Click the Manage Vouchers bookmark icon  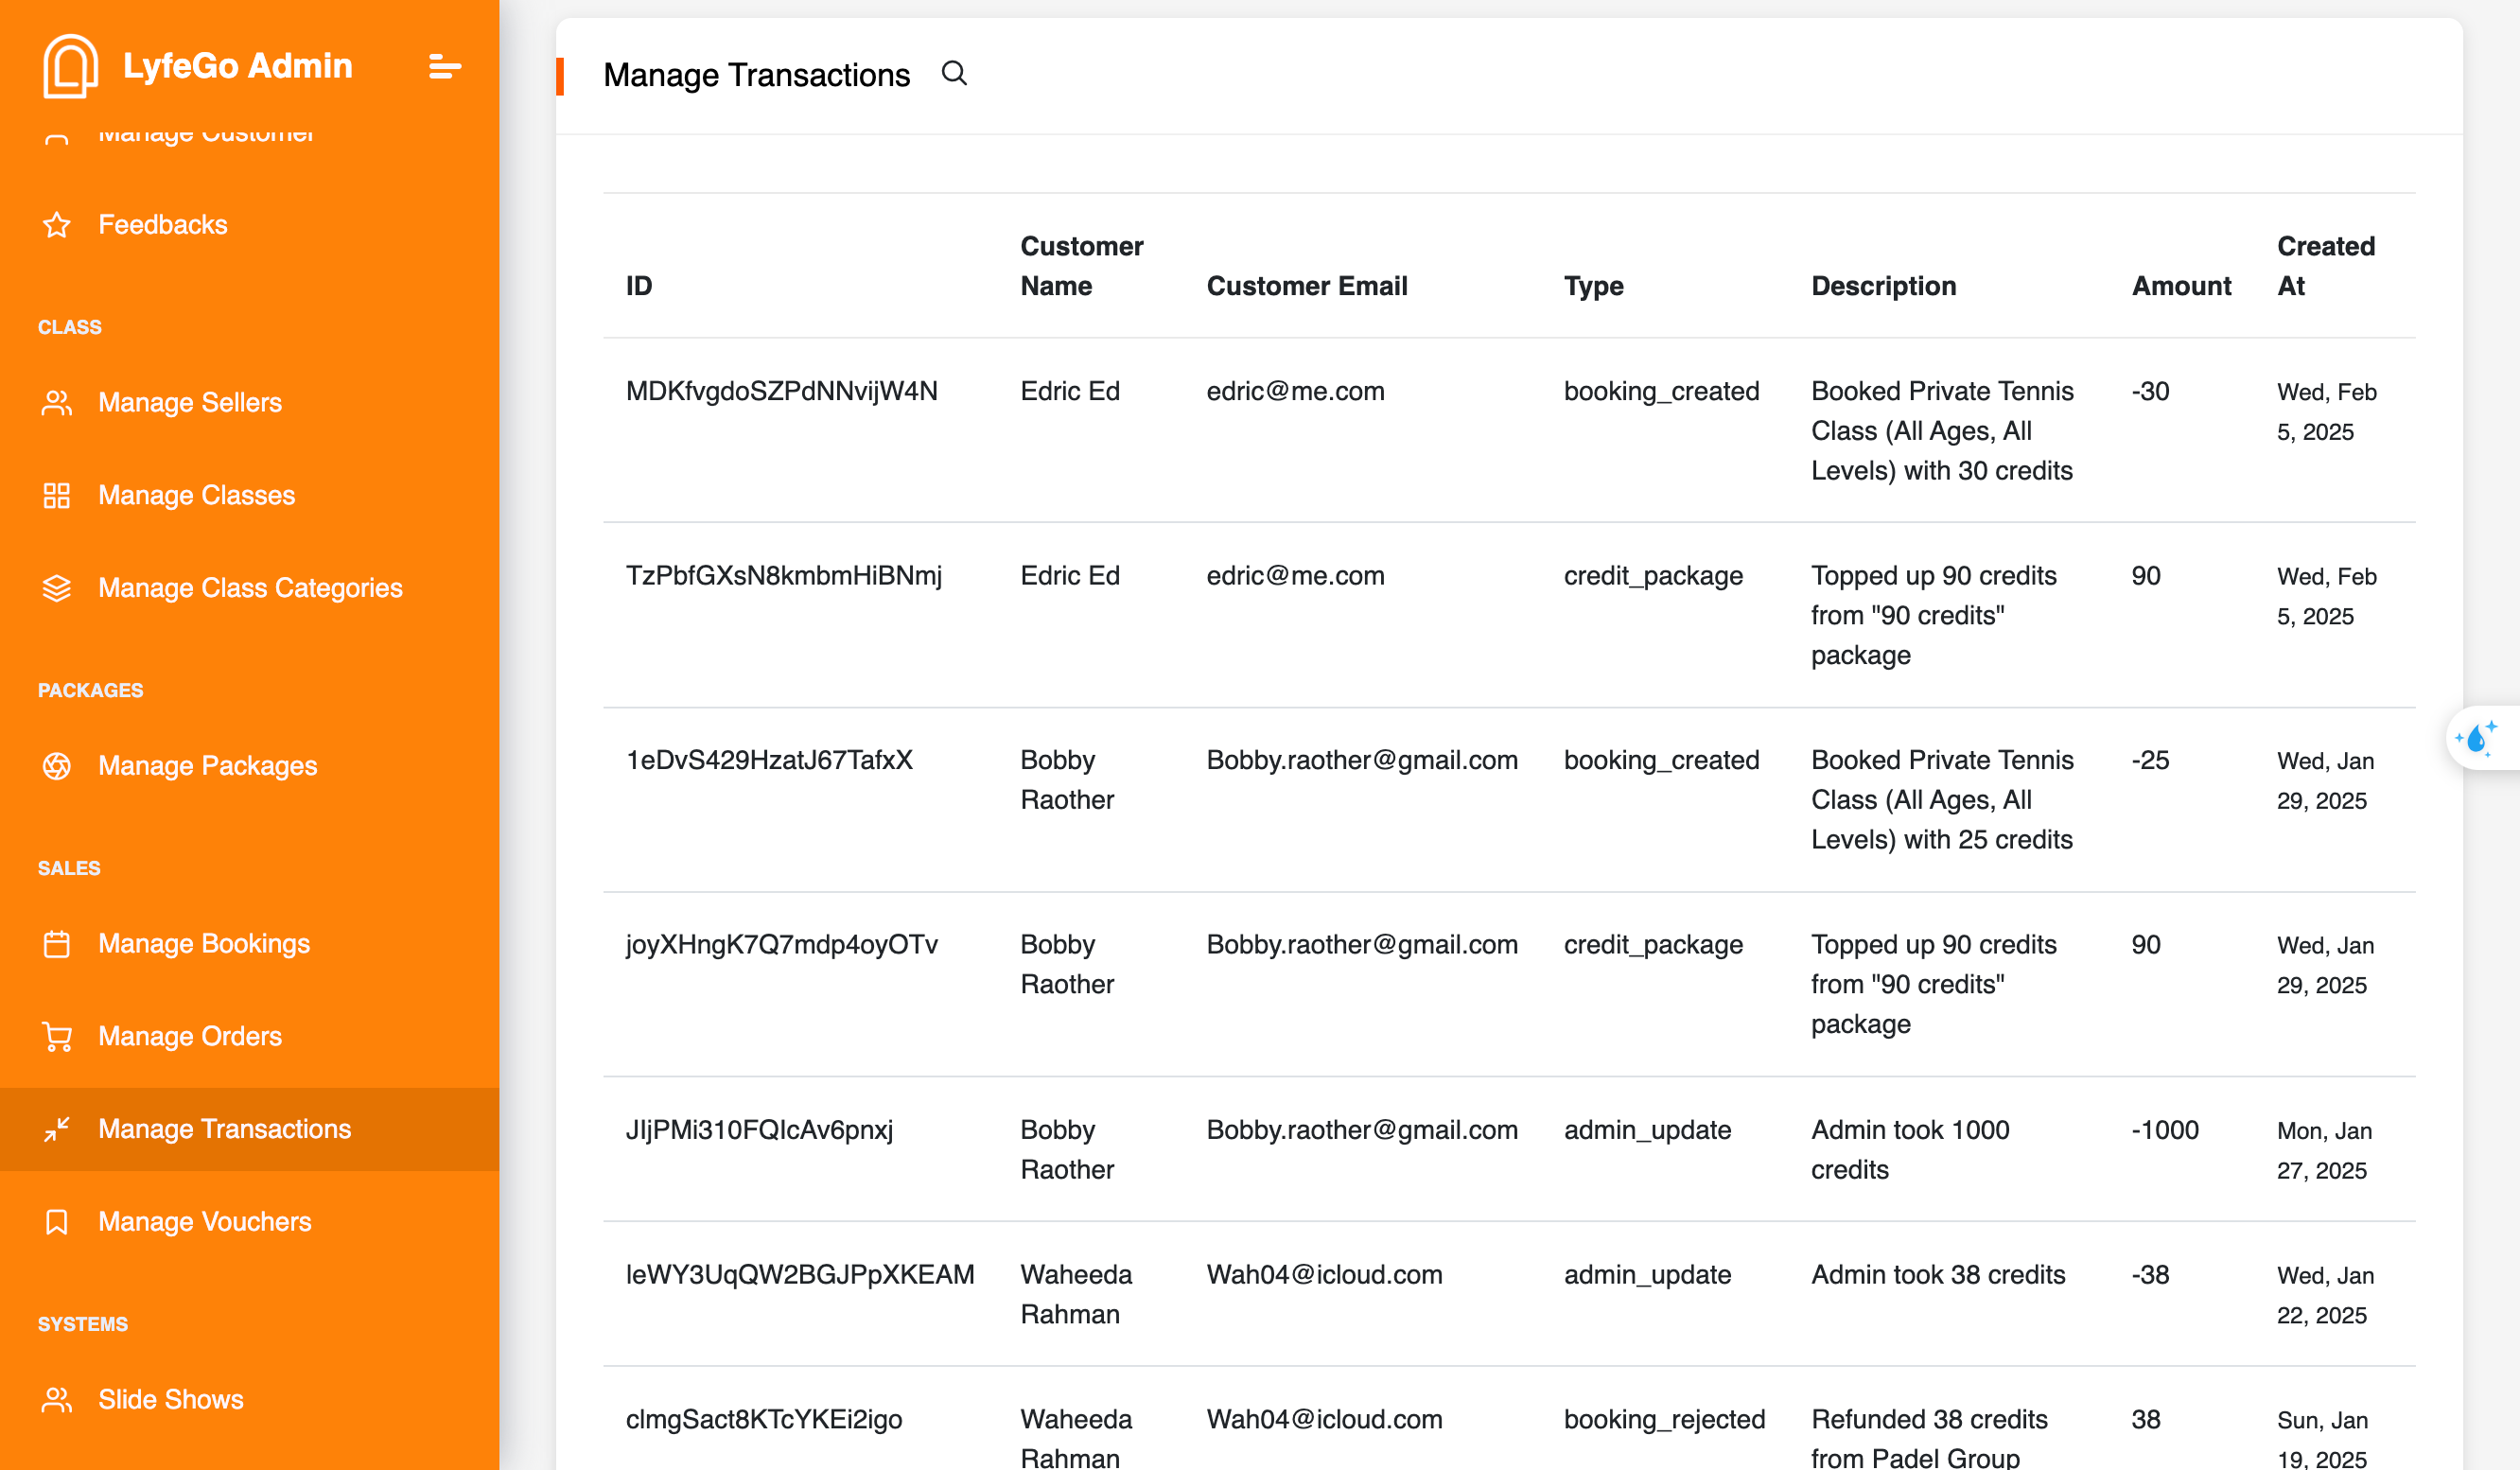click(57, 1222)
